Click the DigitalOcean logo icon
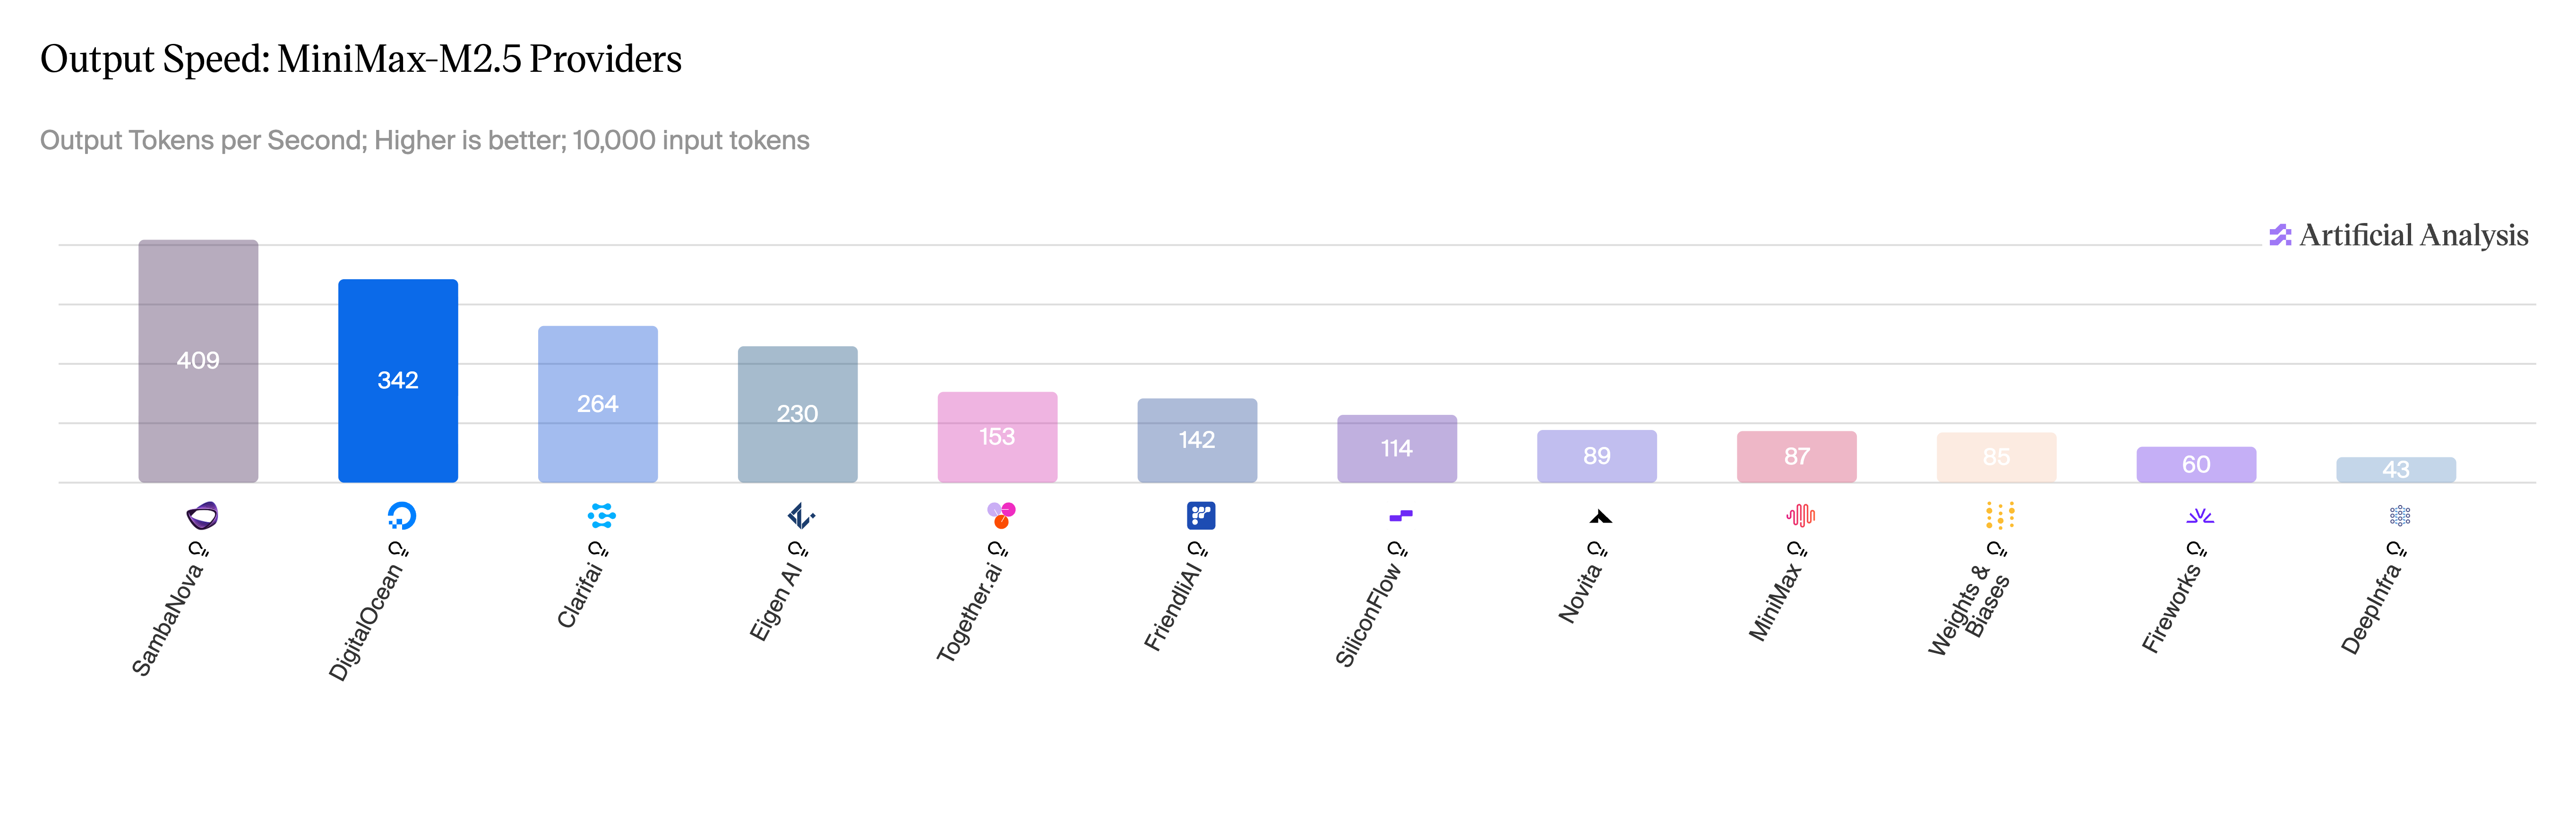Image resolution: width=2576 pixels, height=824 pixels. [x=401, y=515]
